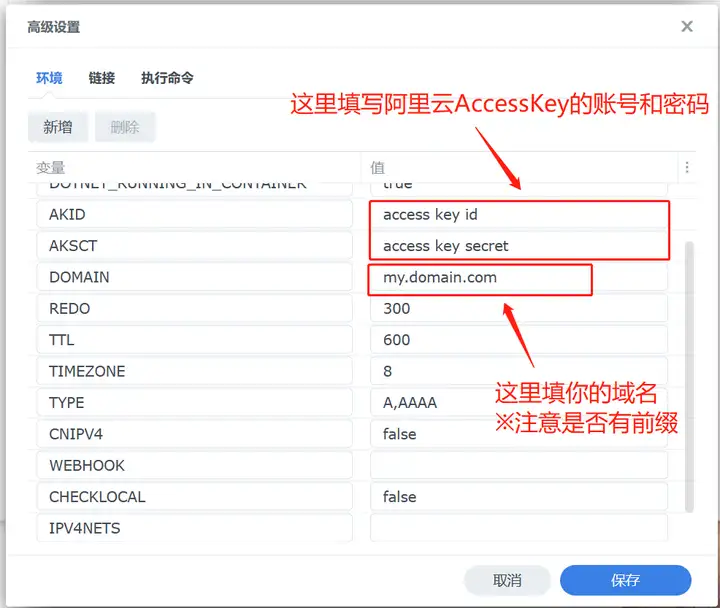This screenshot has width=720, height=608.
Task: Click the 新增 button
Action: coord(58,127)
